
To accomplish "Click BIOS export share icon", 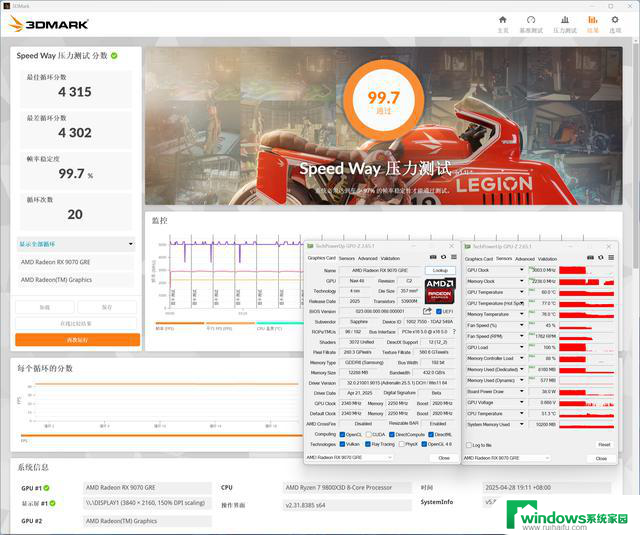I will point(427,311).
